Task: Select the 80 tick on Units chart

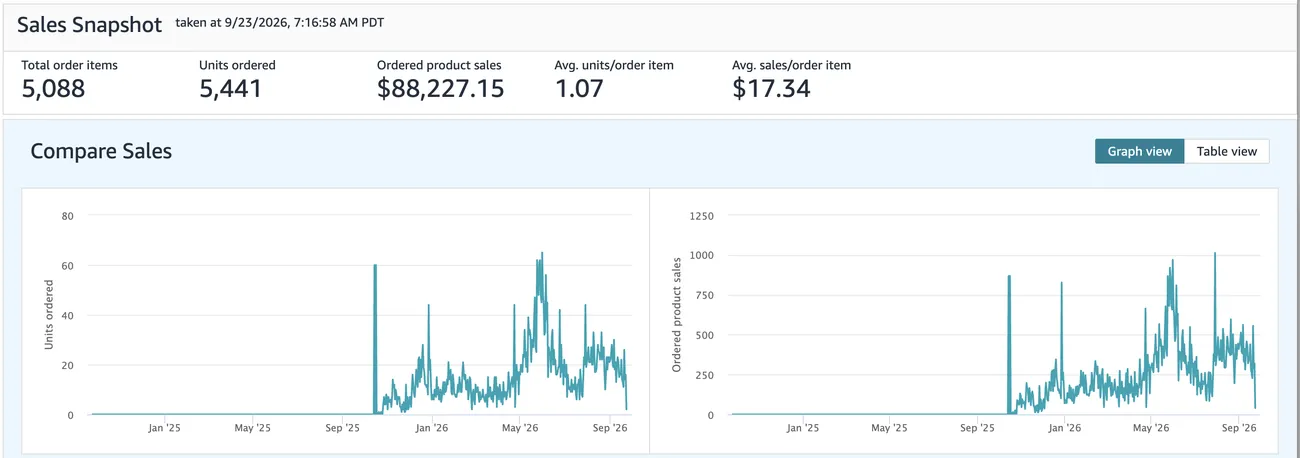Action: [68, 215]
